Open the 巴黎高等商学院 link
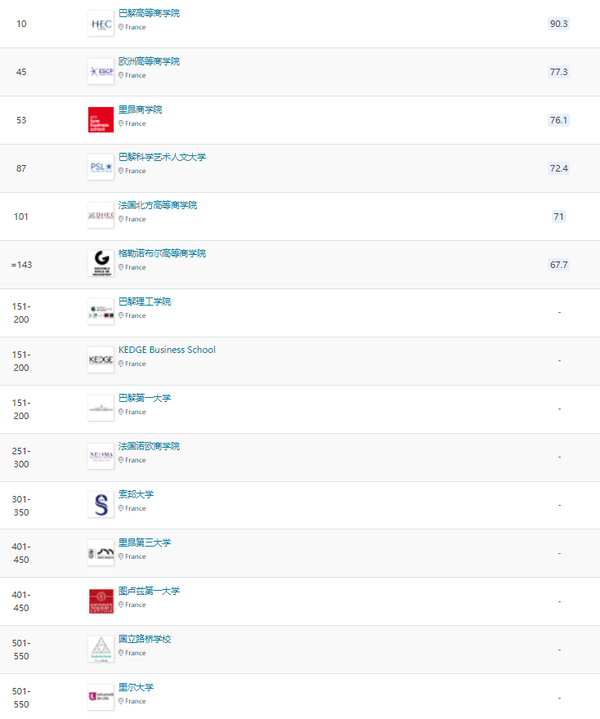This screenshot has height=719, width=600. [149, 13]
